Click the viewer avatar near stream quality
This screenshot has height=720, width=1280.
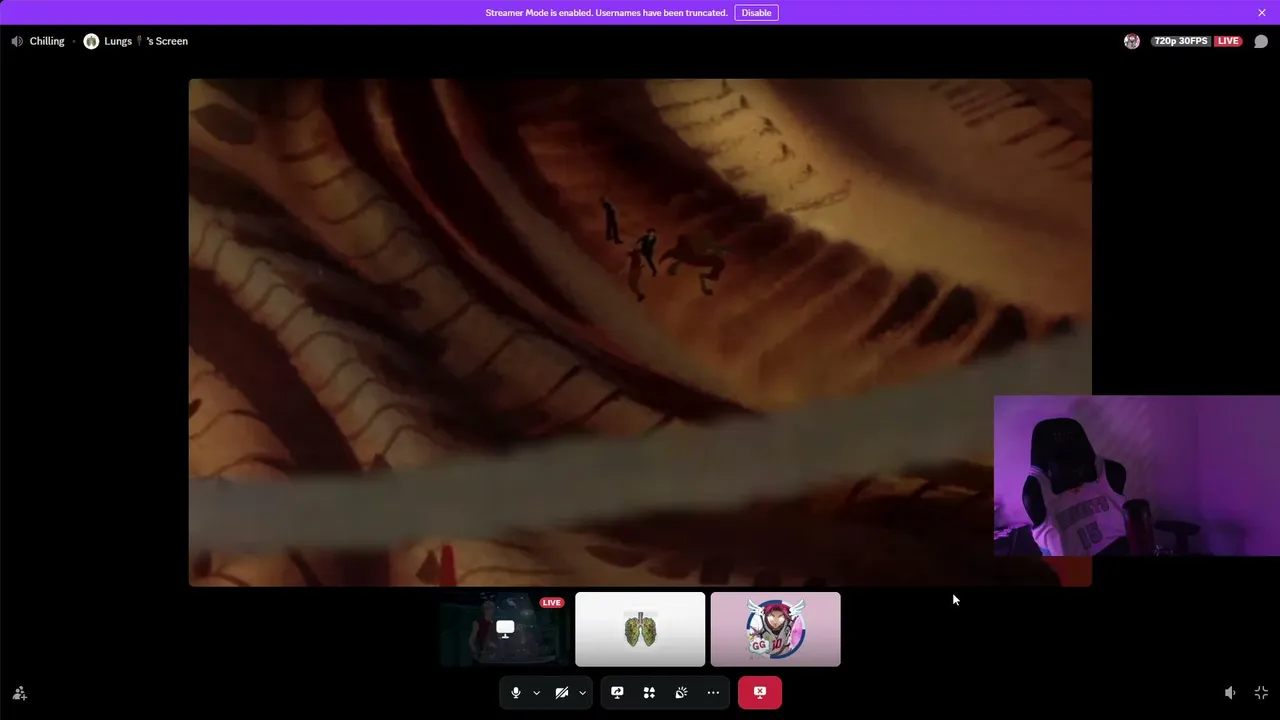click(1132, 41)
